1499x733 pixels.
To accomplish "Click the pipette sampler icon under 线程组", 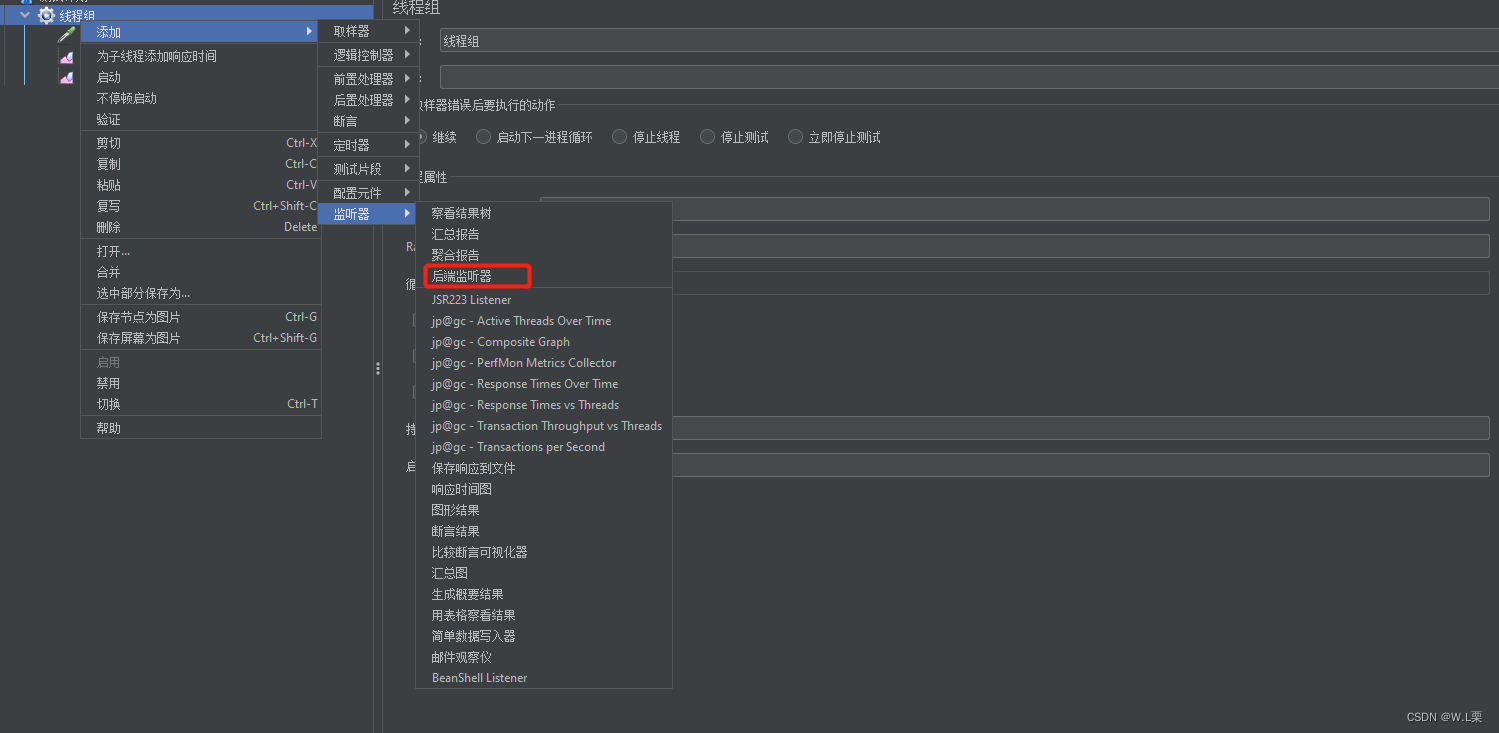I will 67,34.
